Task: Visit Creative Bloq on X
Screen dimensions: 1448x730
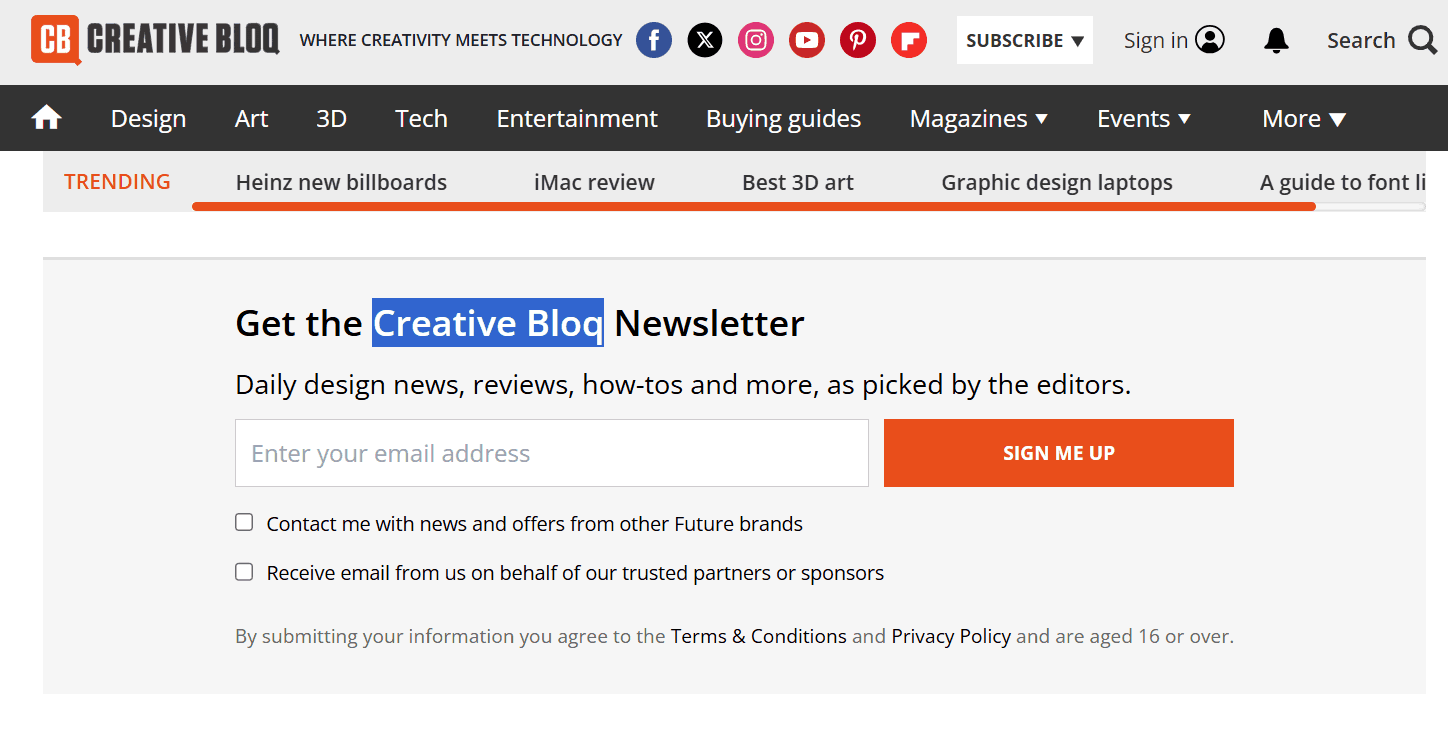Action: pyautogui.click(x=705, y=40)
